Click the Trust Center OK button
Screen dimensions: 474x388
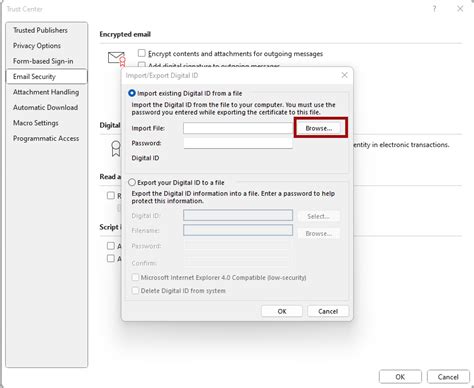point(400,377)
